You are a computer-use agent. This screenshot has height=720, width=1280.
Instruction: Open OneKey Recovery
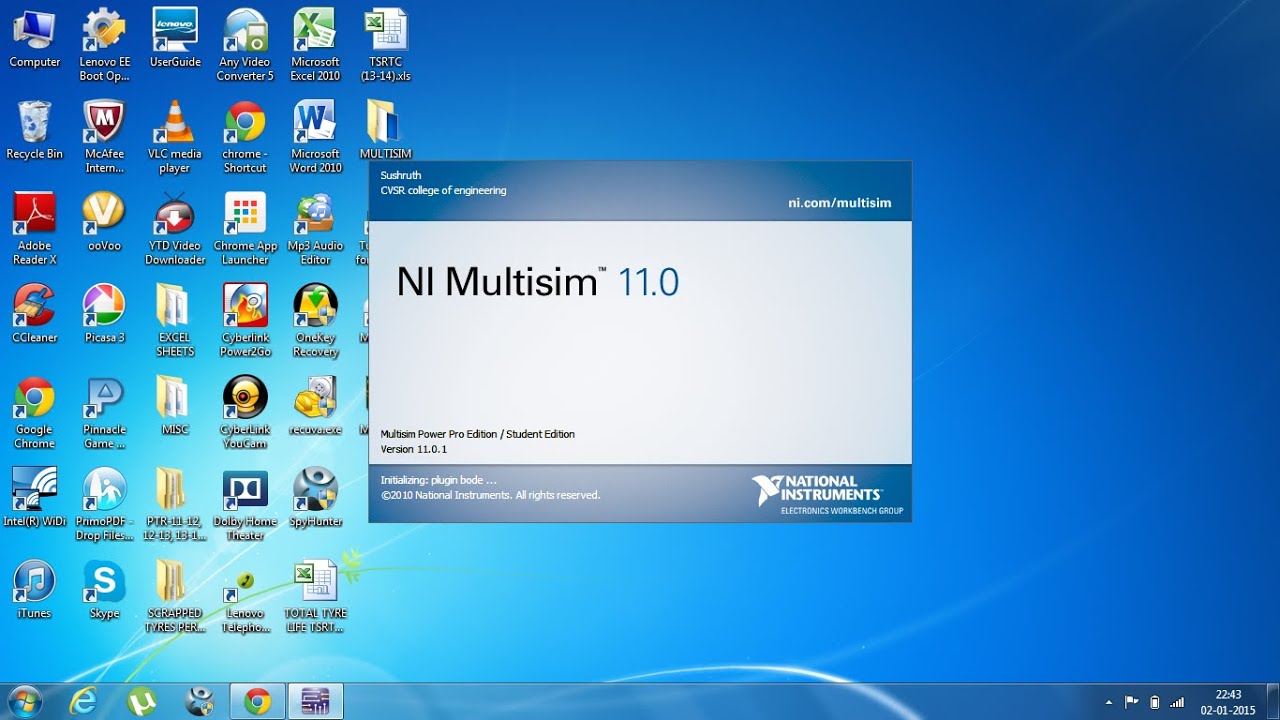(315, 321)
